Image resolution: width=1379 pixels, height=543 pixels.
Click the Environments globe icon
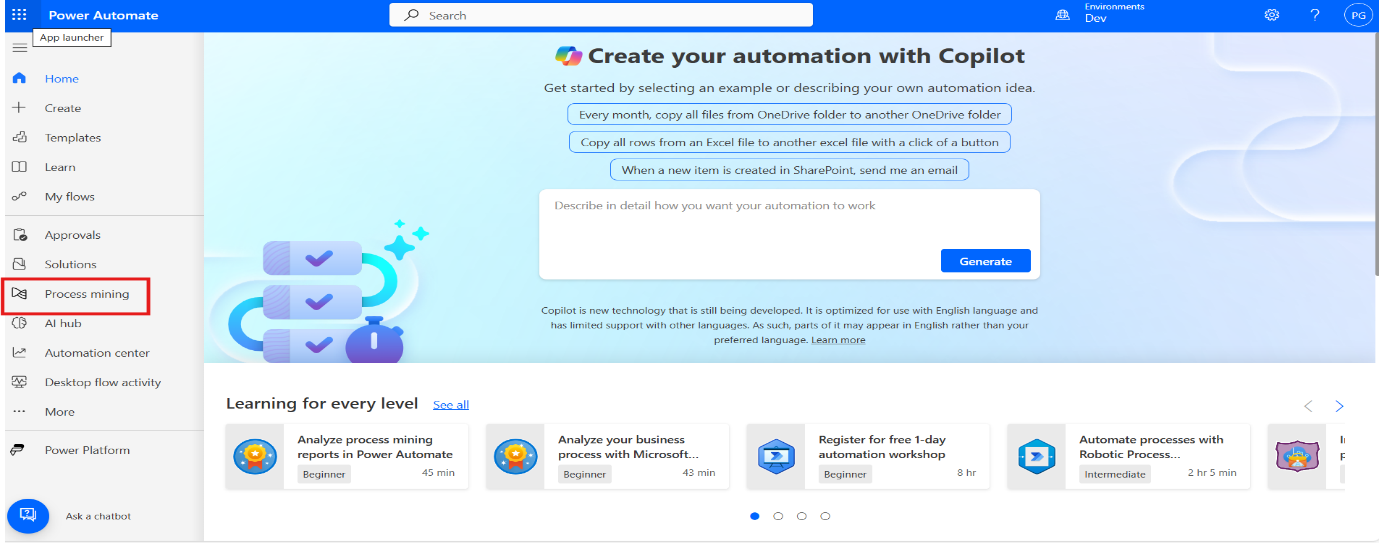(x=1062, y=15)
